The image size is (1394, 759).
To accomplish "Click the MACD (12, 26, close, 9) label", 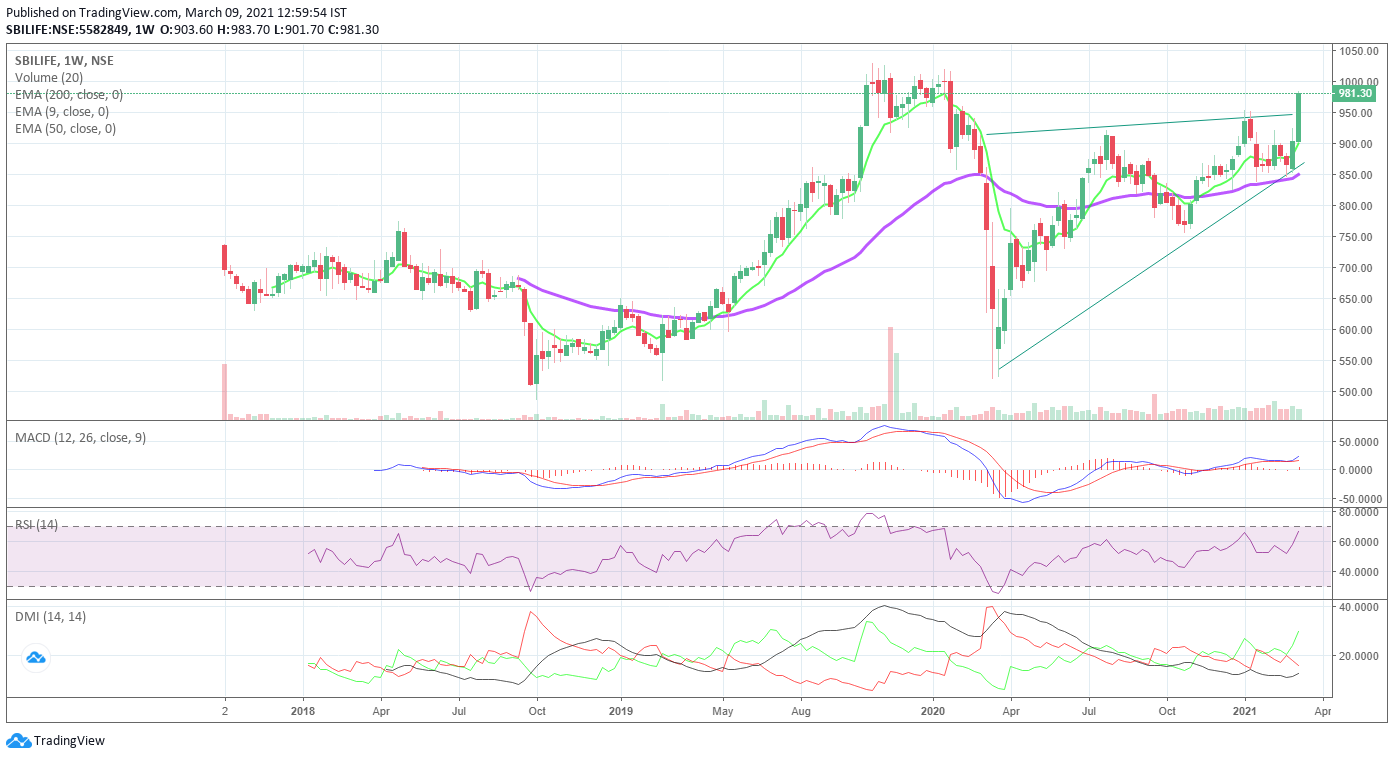I will click(x=80, y=438).
